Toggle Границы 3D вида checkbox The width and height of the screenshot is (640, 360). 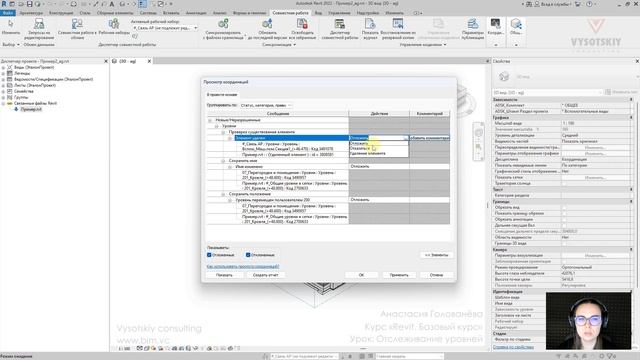coord(564,243)
